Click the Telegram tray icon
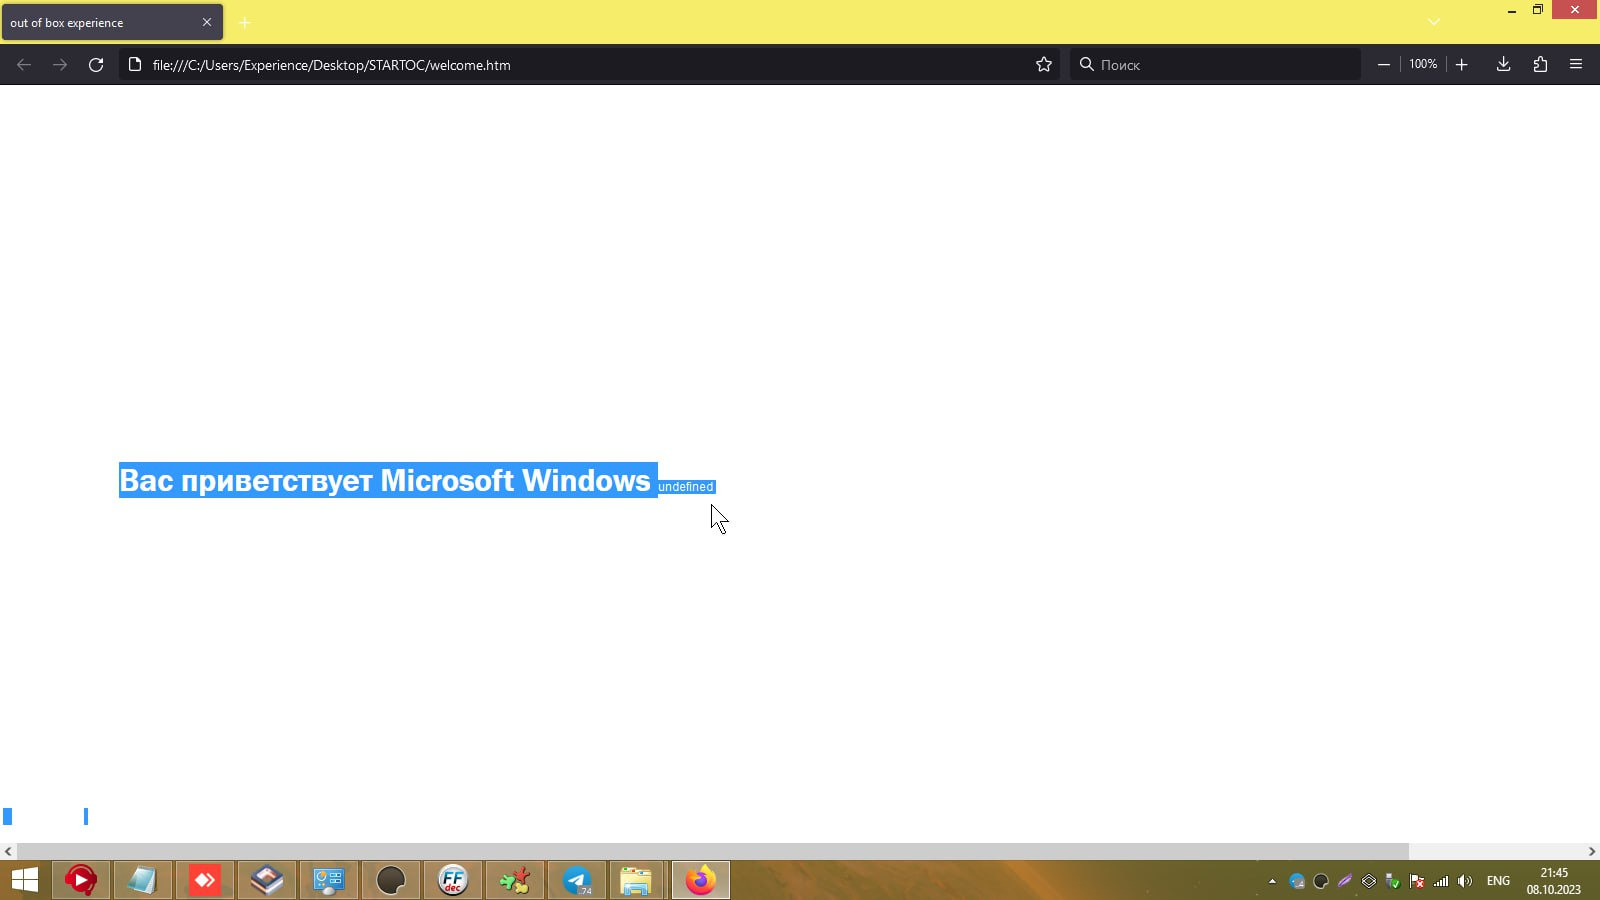The width and height of the screenshot is (1600, 900). (x=1297, y=881)
